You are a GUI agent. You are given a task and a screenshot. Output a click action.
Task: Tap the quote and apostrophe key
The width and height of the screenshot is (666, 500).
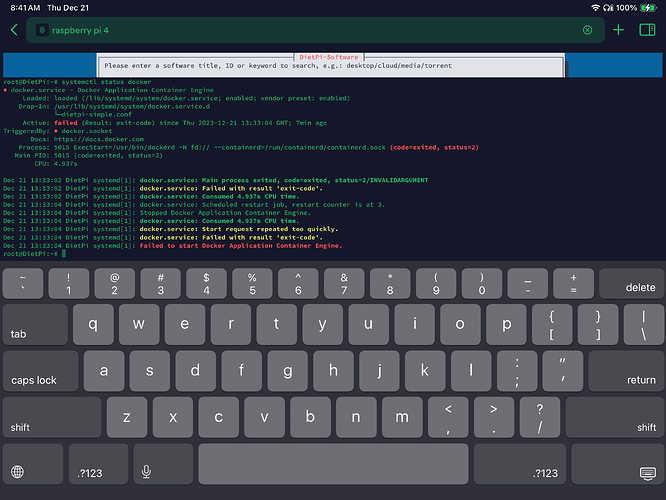562,371
